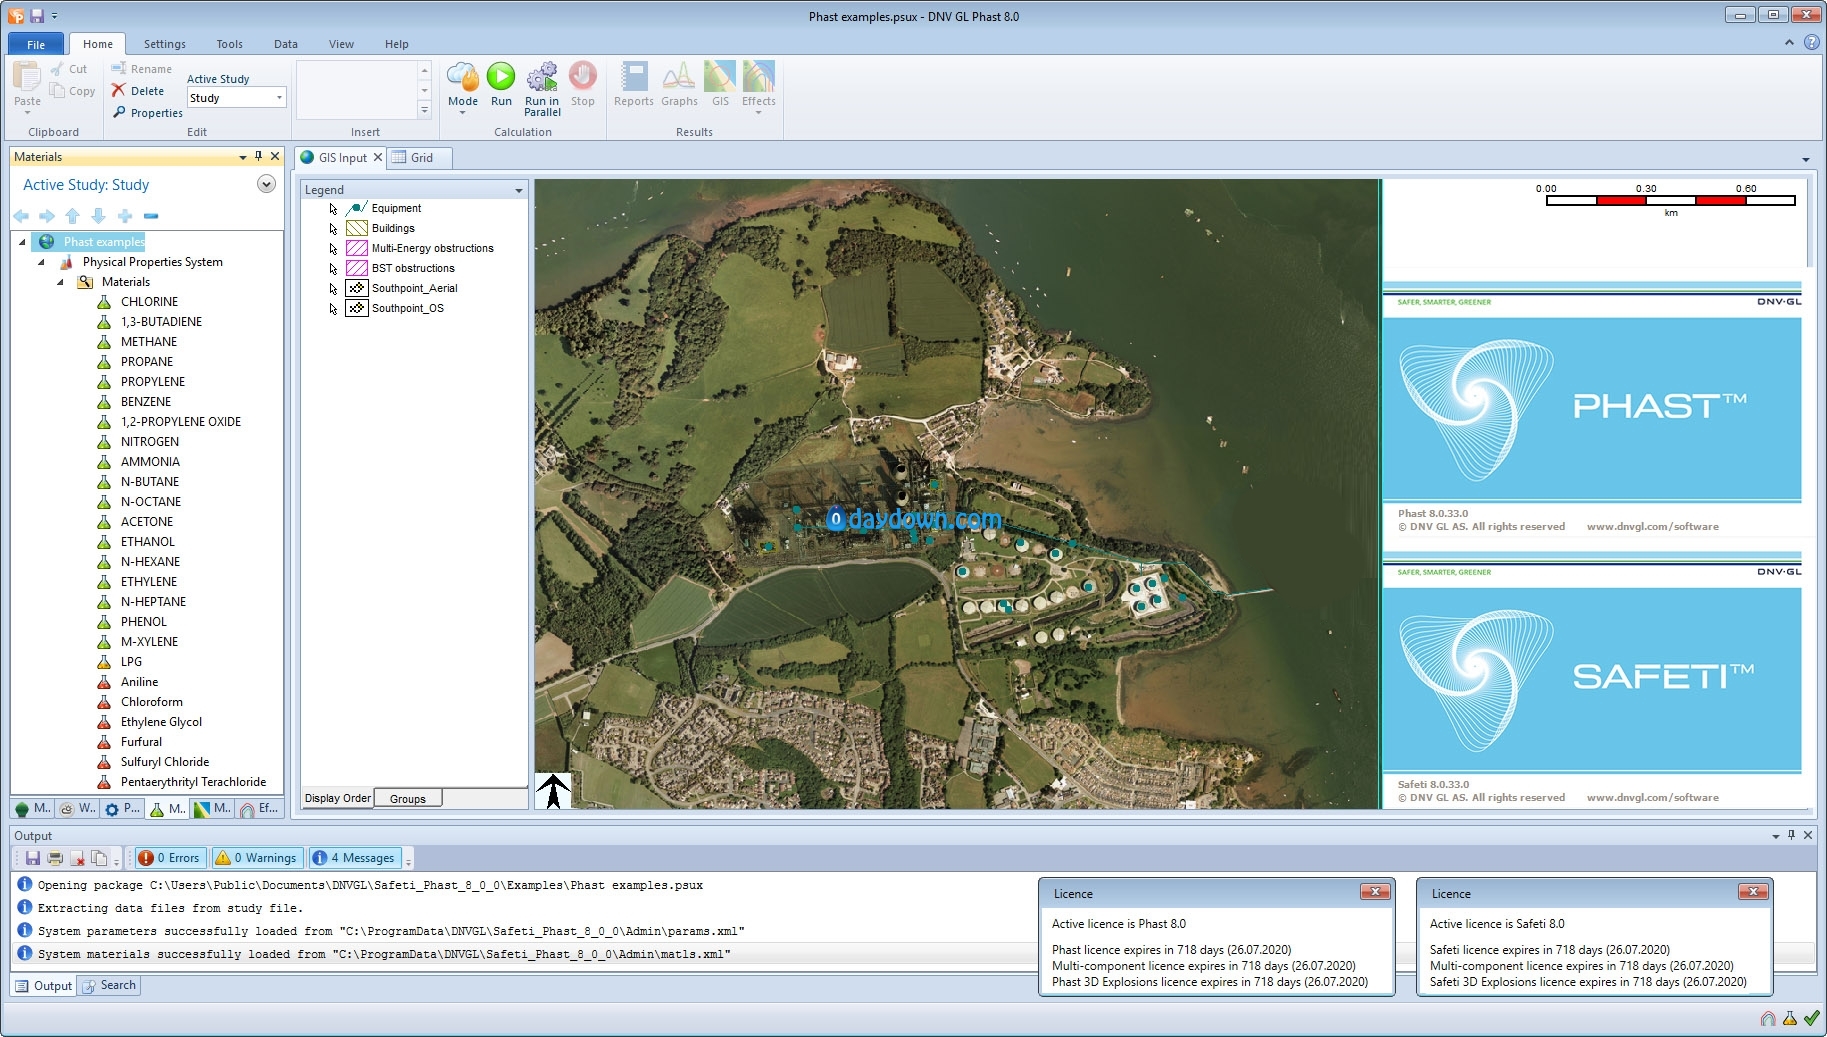Click the clear output log icon
Screen dimensions: 1827x1037
[77, 858]
